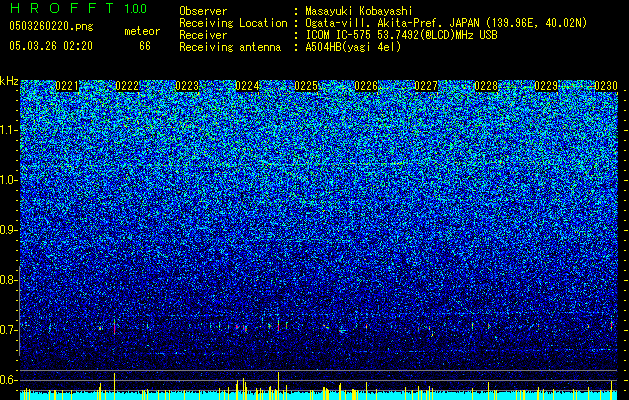Click the red meteor echo below 0222
The height and width of the screenshot is (400, 629).
[x=115, y=327]
